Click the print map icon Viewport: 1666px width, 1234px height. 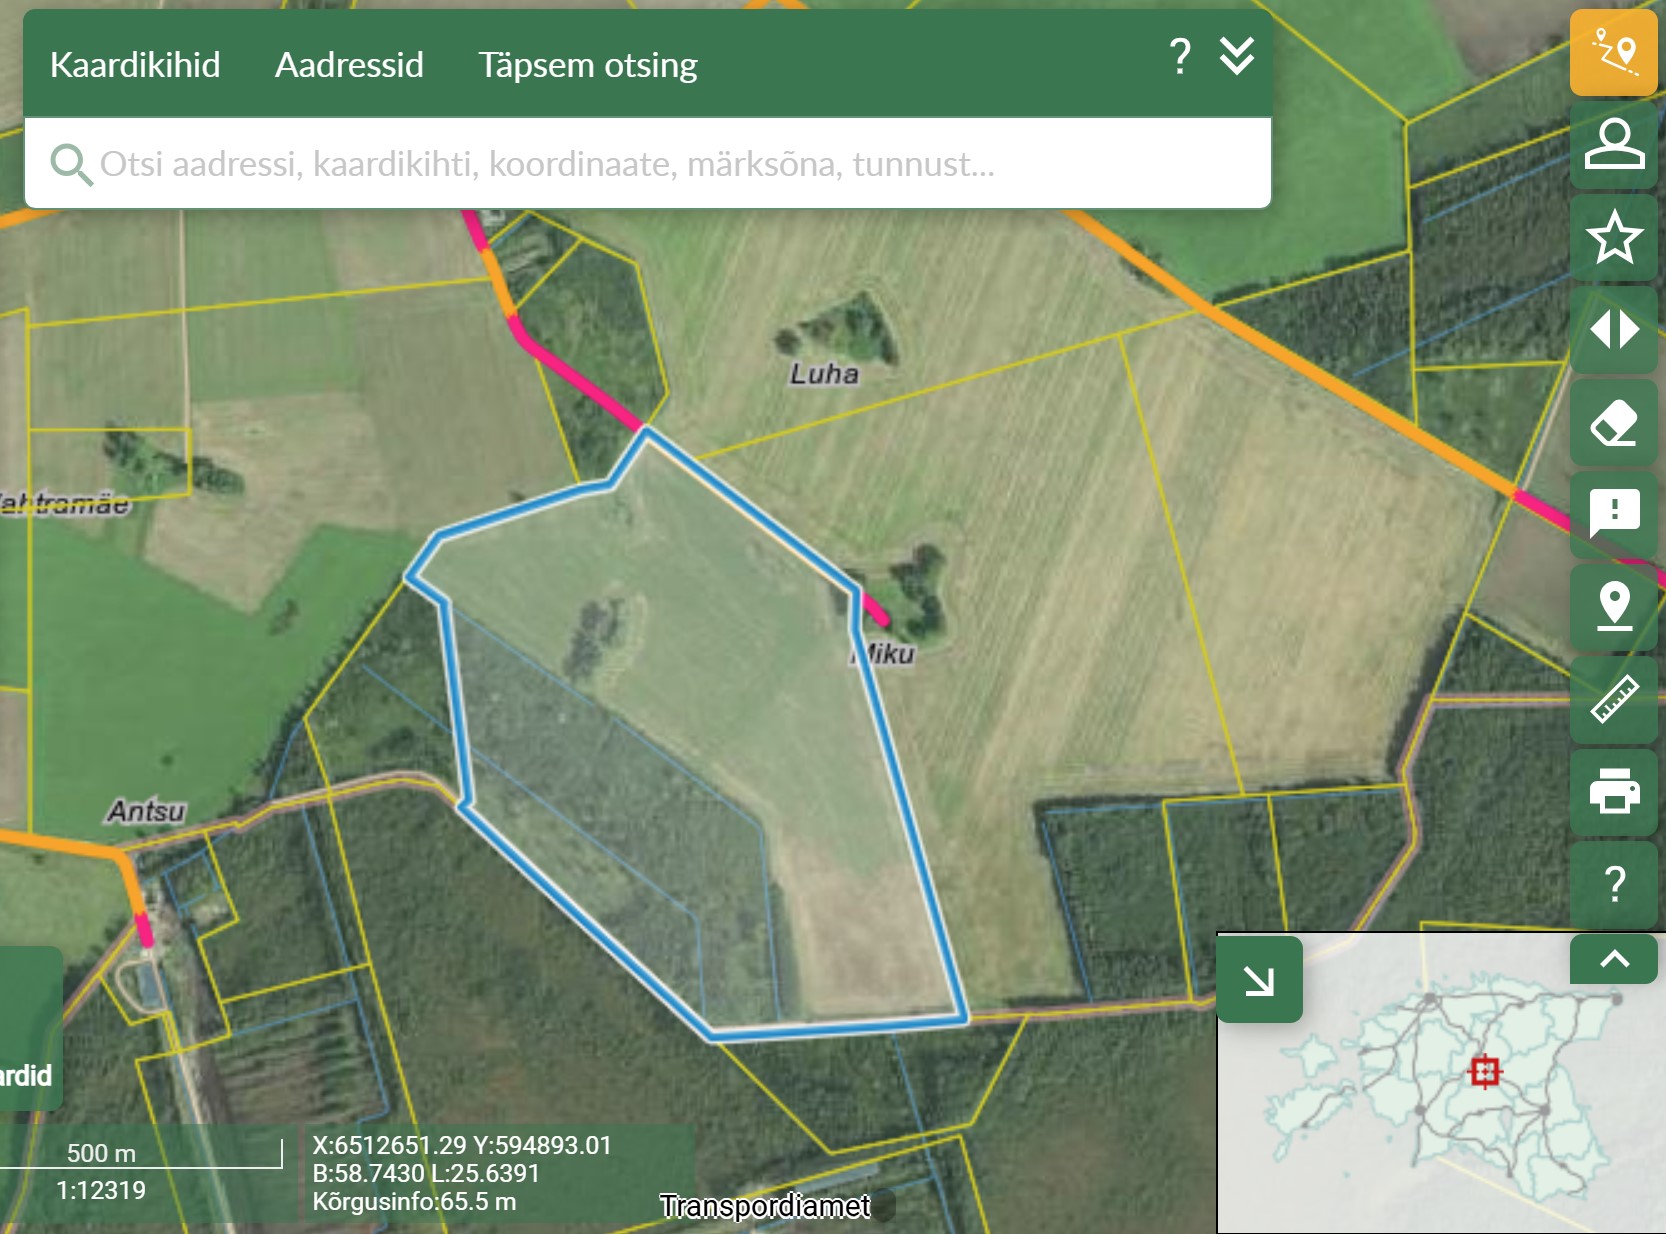click(x=1613, y=791)
